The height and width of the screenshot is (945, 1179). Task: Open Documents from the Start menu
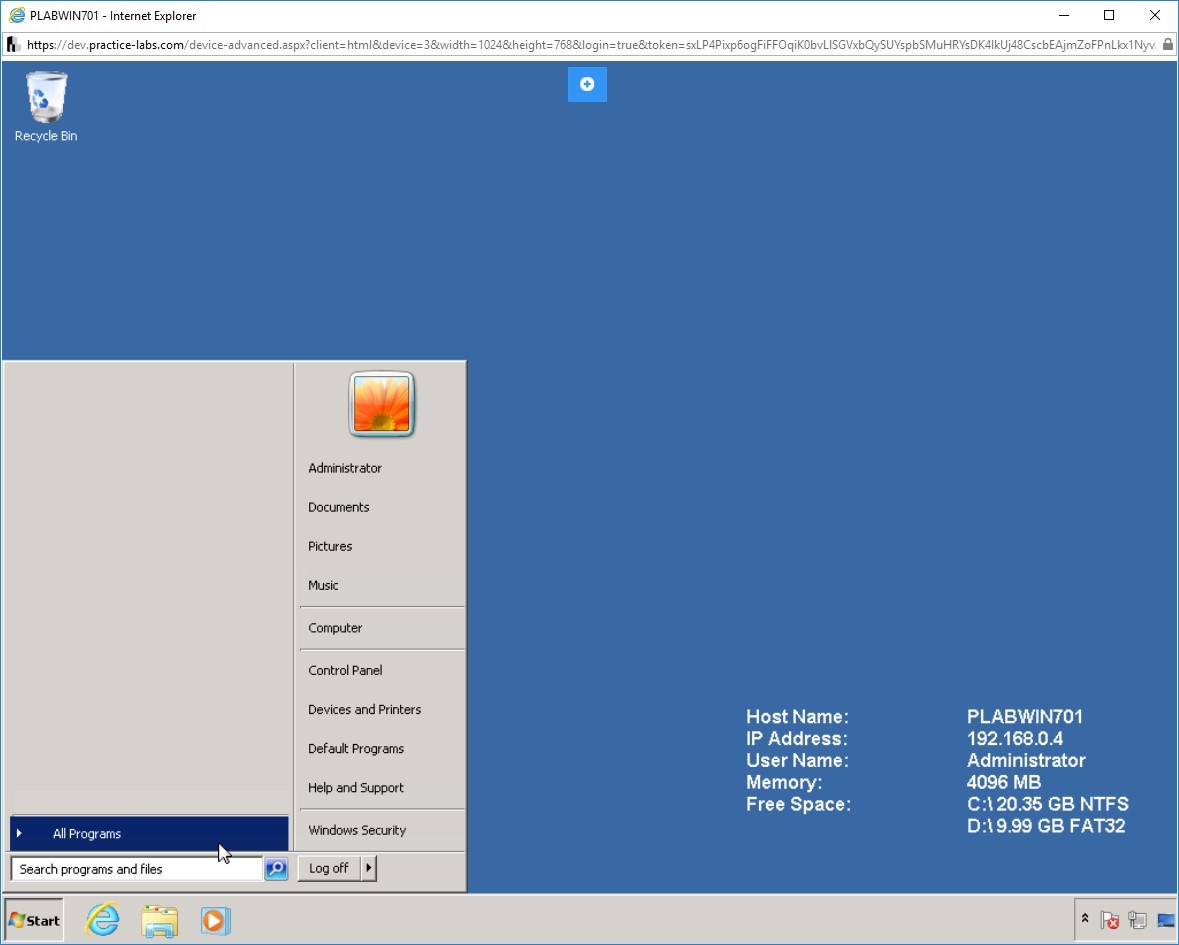point(338,507)
